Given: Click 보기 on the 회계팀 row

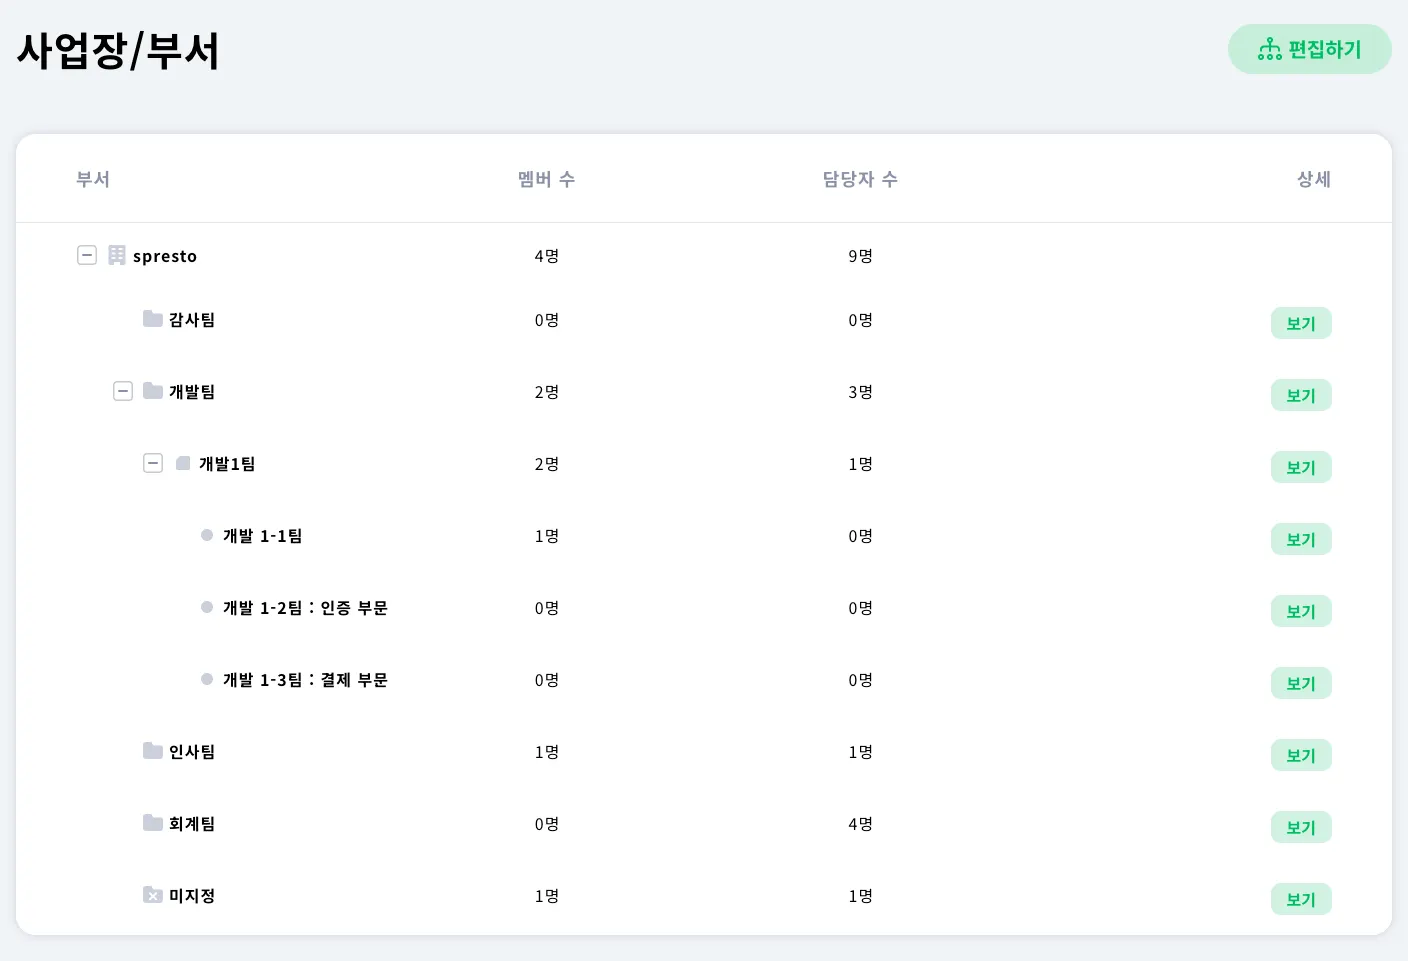Looking at the screenshot, I should tap(1301, 827).
